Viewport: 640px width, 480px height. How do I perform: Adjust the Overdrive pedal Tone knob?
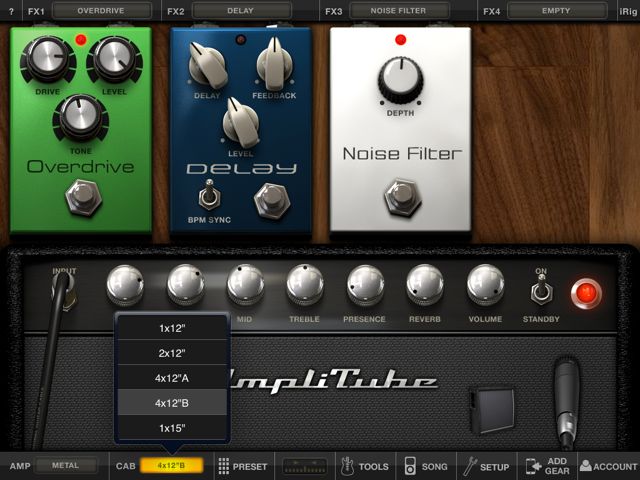[x=81, y=118]
